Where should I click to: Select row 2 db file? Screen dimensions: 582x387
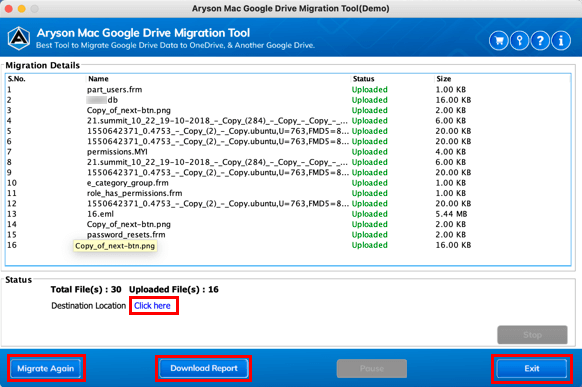pos(288,100)
